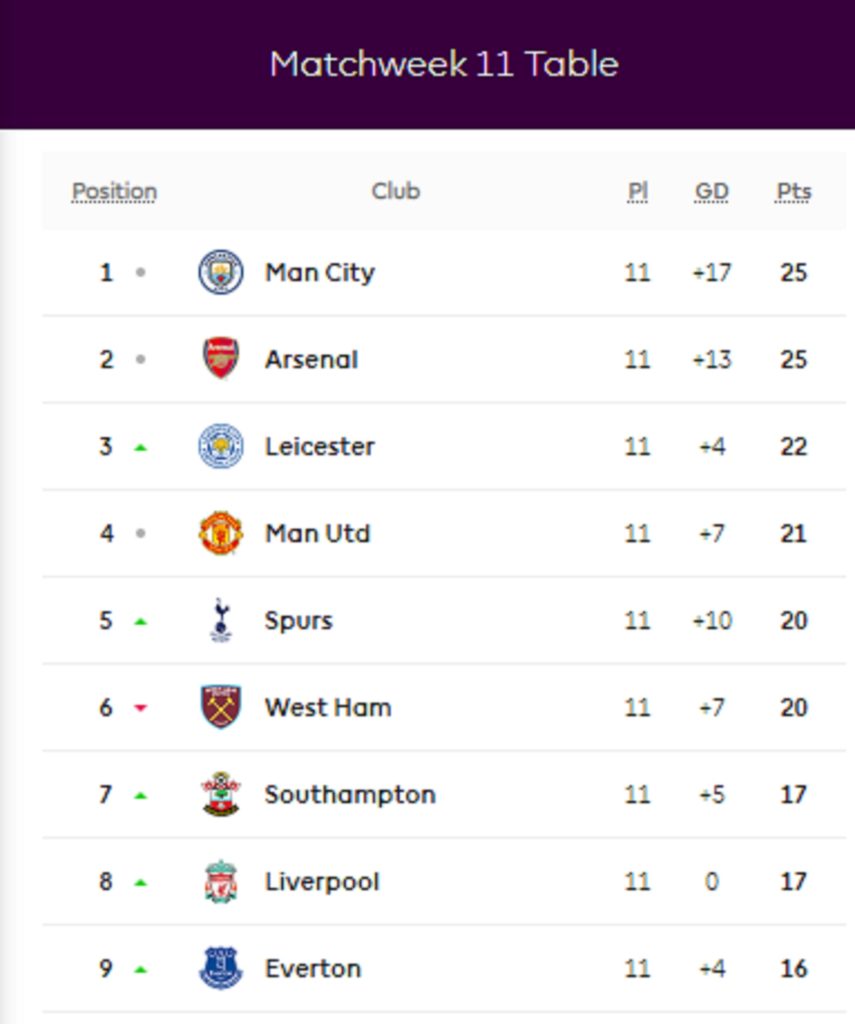The height and width of the screenshot is (1024, 855).
Task: Select the Position column header
Action: pyautogui.click(x=114, y=191)
